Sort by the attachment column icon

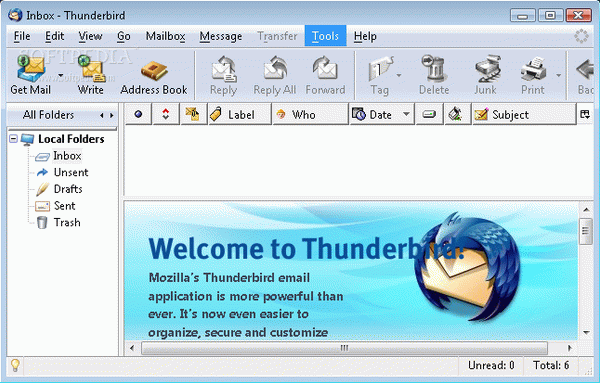tap(429, 114)
